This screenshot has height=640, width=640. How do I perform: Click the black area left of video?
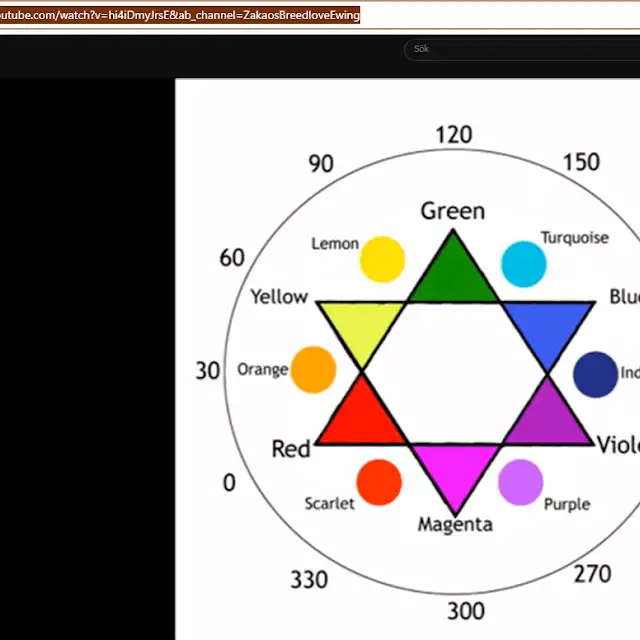click(x=87, y=360)
